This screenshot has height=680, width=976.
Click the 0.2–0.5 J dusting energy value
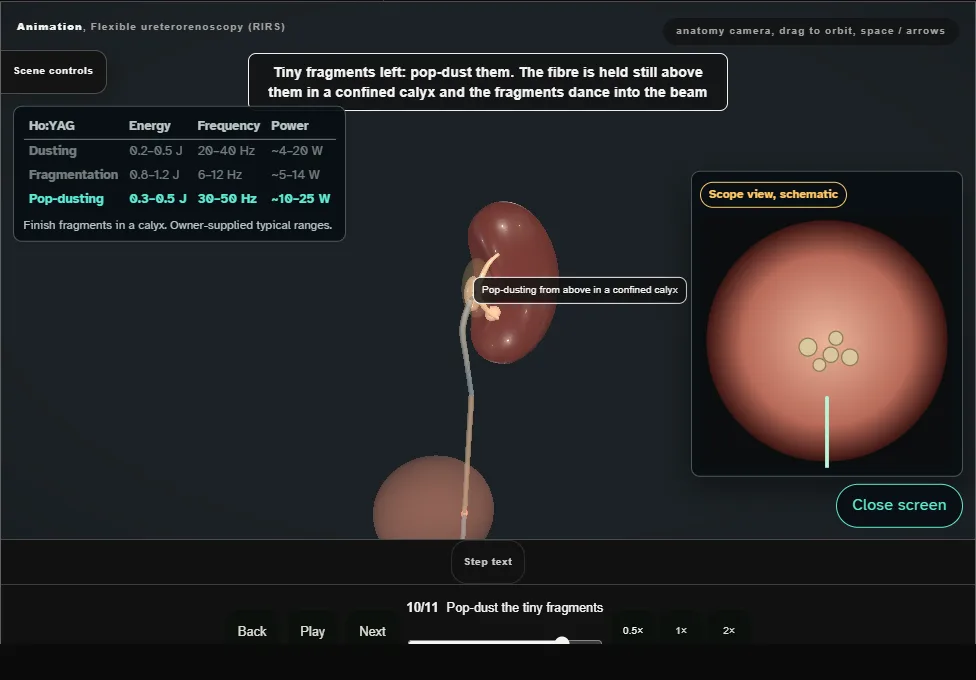[156, 151]
